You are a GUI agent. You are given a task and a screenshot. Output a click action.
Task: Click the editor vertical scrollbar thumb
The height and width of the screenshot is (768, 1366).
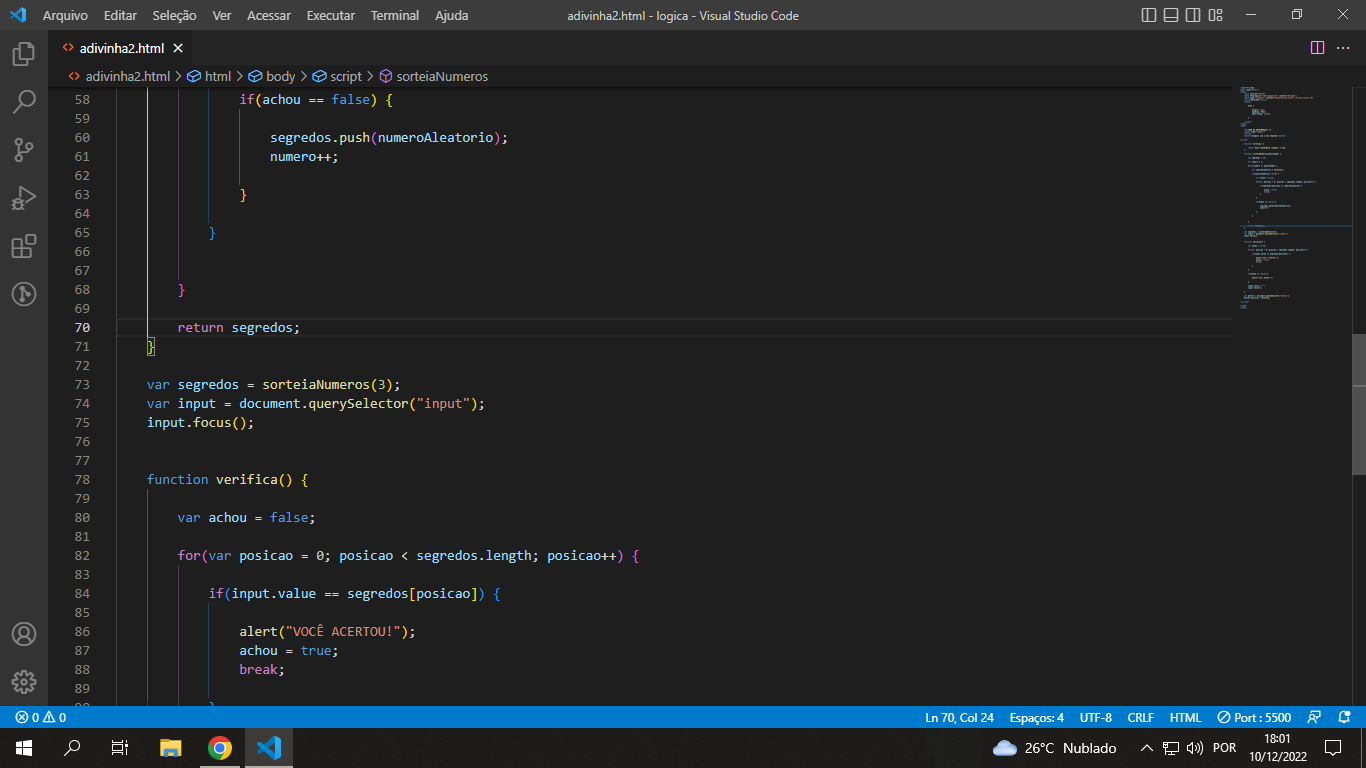tap(1359, 404)
